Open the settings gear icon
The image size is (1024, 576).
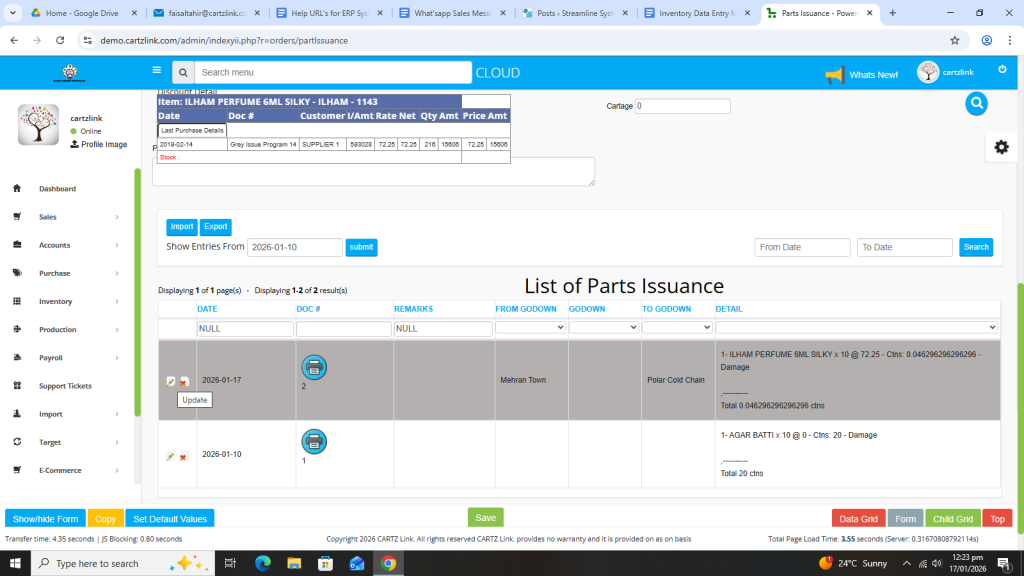(x=1001, y=147)
